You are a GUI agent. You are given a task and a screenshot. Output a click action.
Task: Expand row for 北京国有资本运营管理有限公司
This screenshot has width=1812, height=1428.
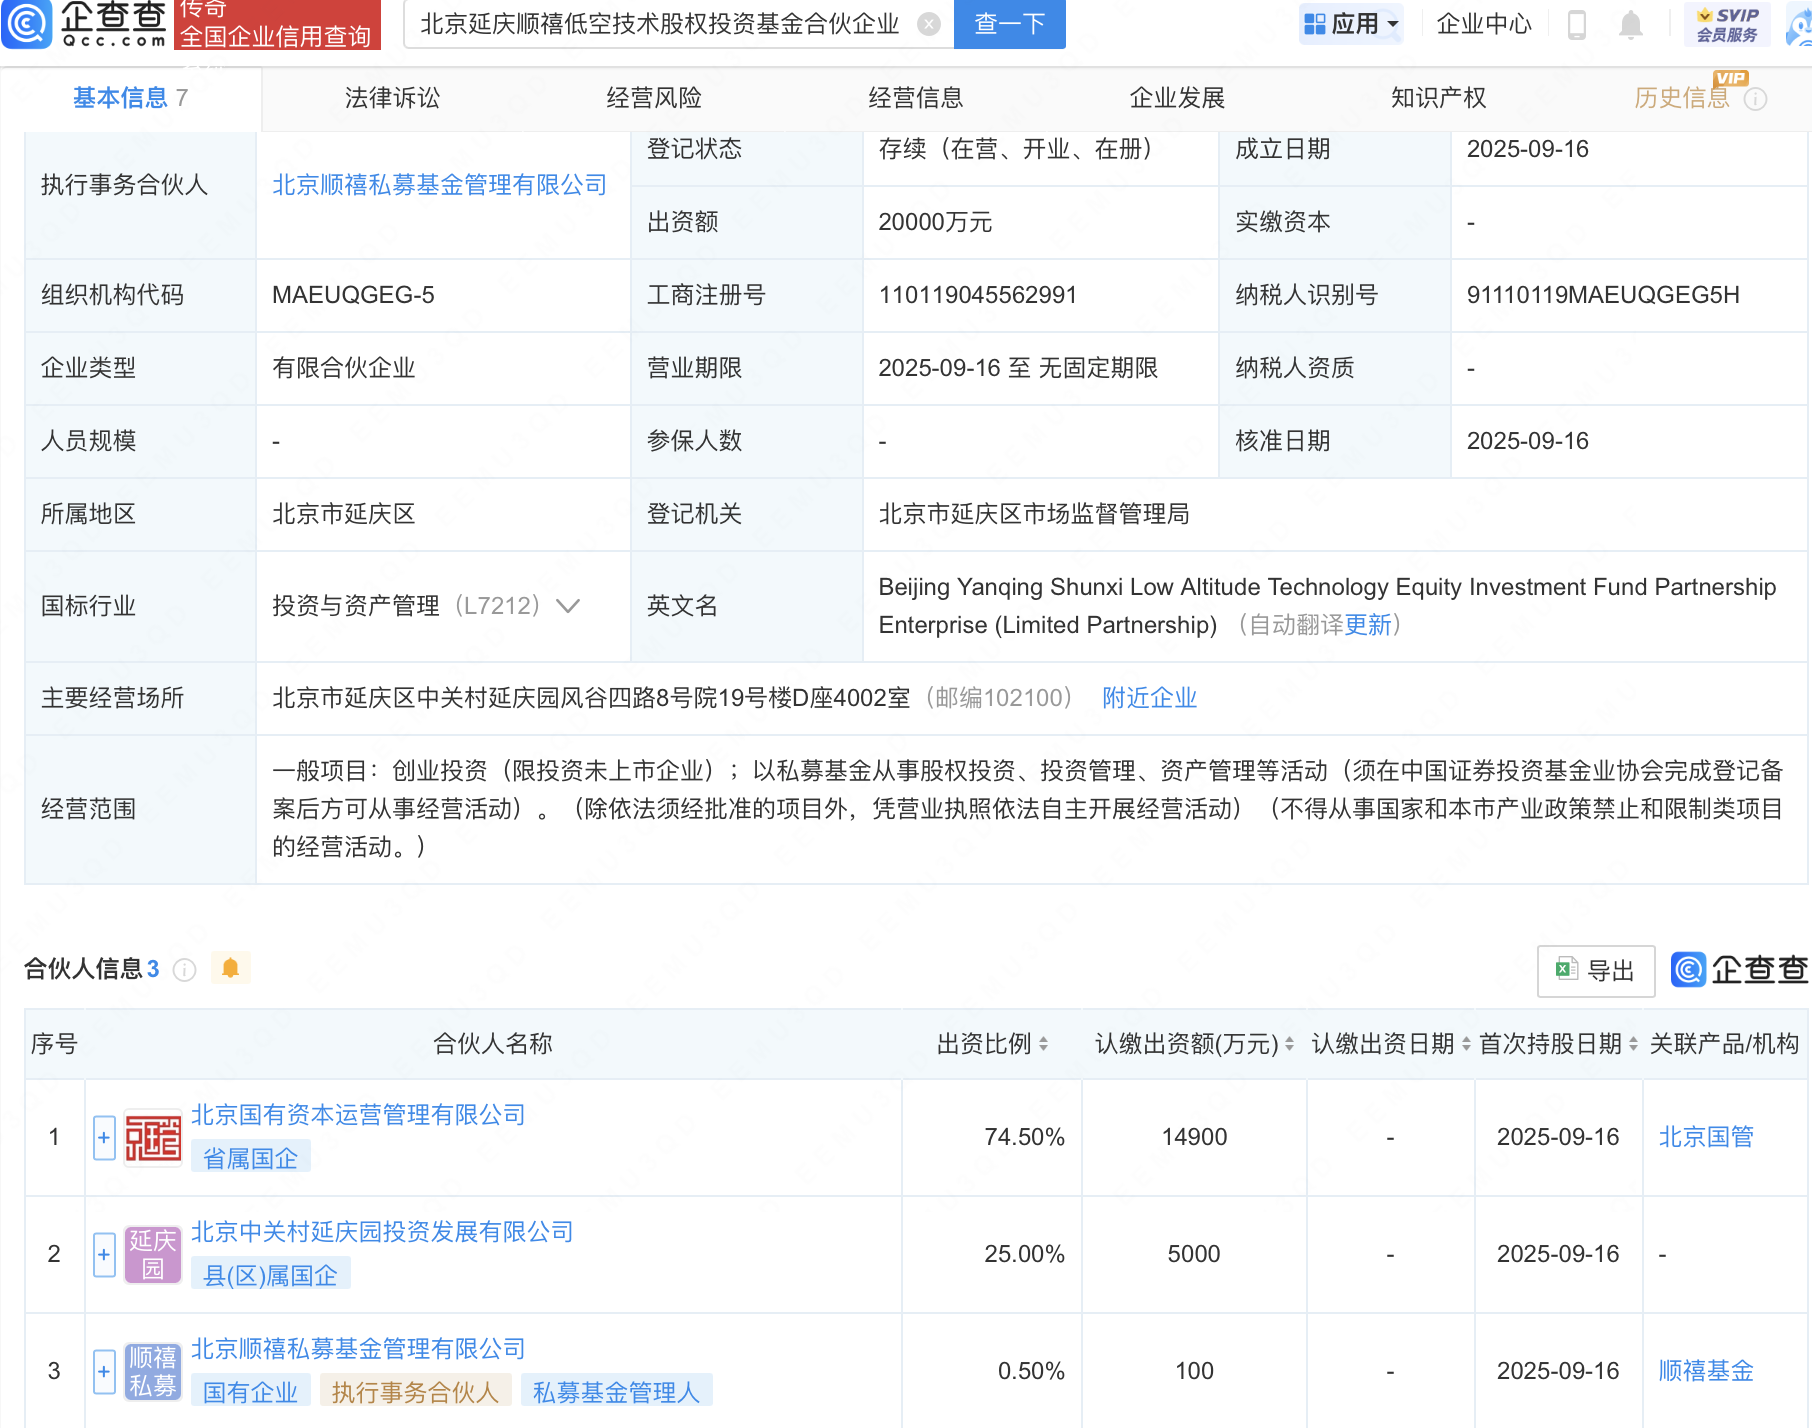tap(104, 1138)
